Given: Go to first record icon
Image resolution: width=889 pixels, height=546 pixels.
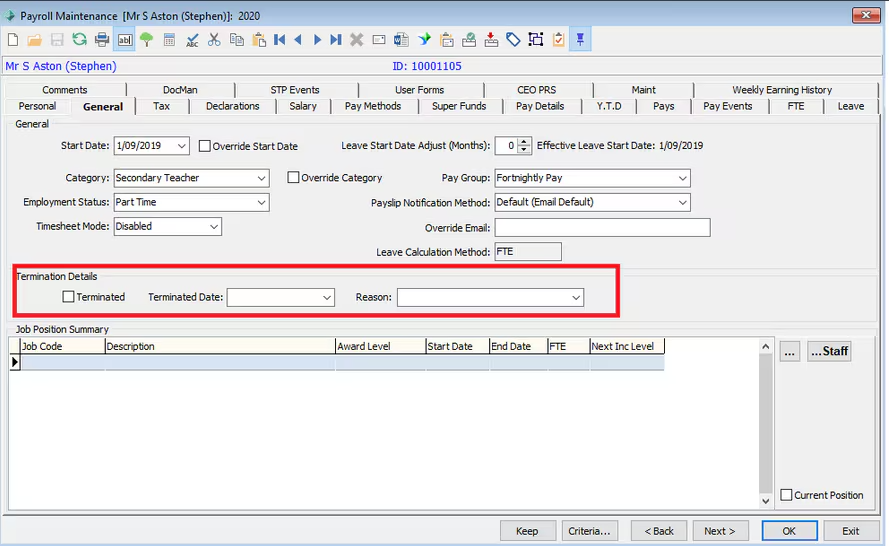Looking at the screenshot, I should (x=280, y=40).
